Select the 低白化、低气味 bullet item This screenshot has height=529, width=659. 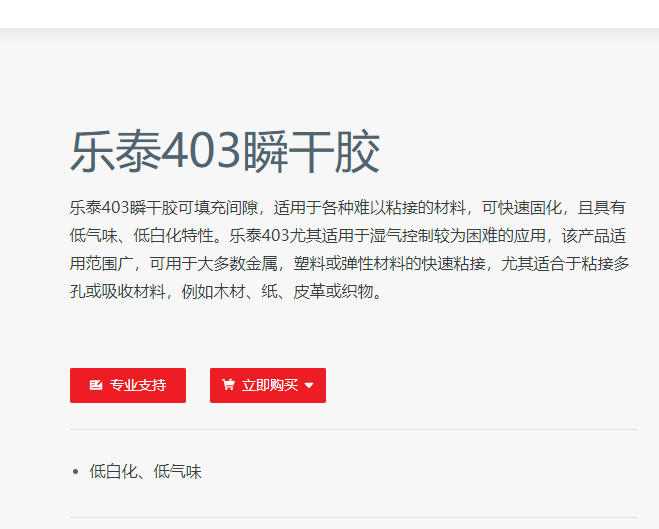pos(145,471)
